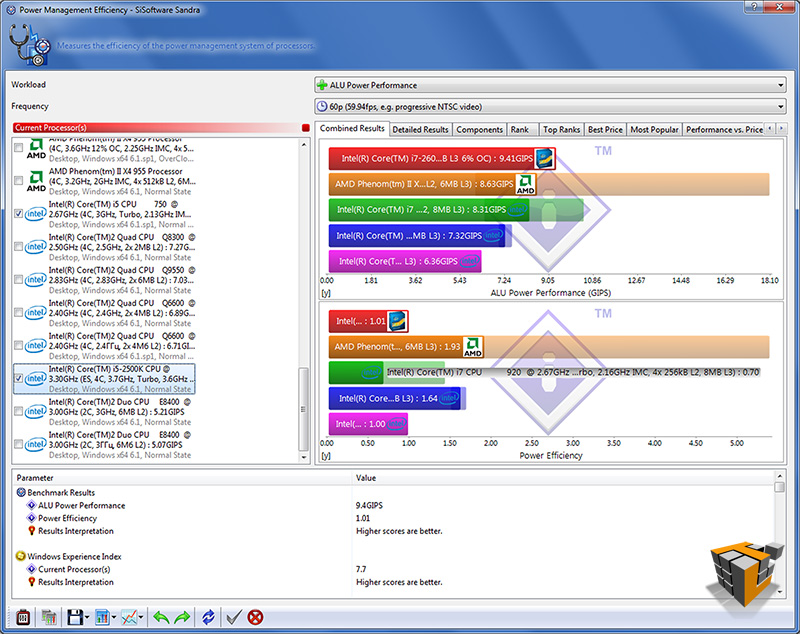Click the green back arrow
The width and height of the screenshot is (800, 634).
click(x=161, y=617)
